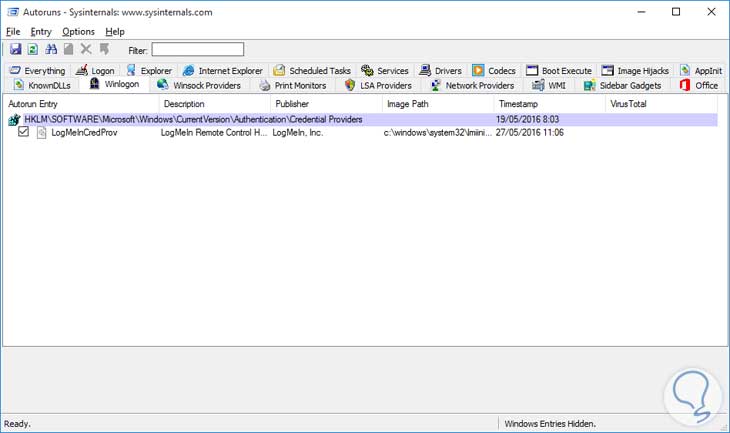730x433 pixels.
Task: Switch to the Sidebar Gadgets tab
Action: coord(622,85)
